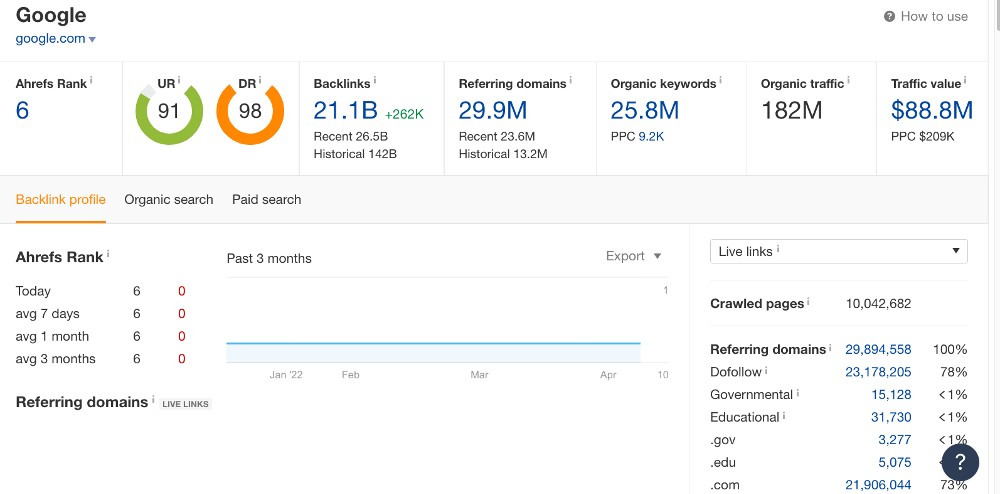Click the avg 3 months row label

click(x=55, y=359)
